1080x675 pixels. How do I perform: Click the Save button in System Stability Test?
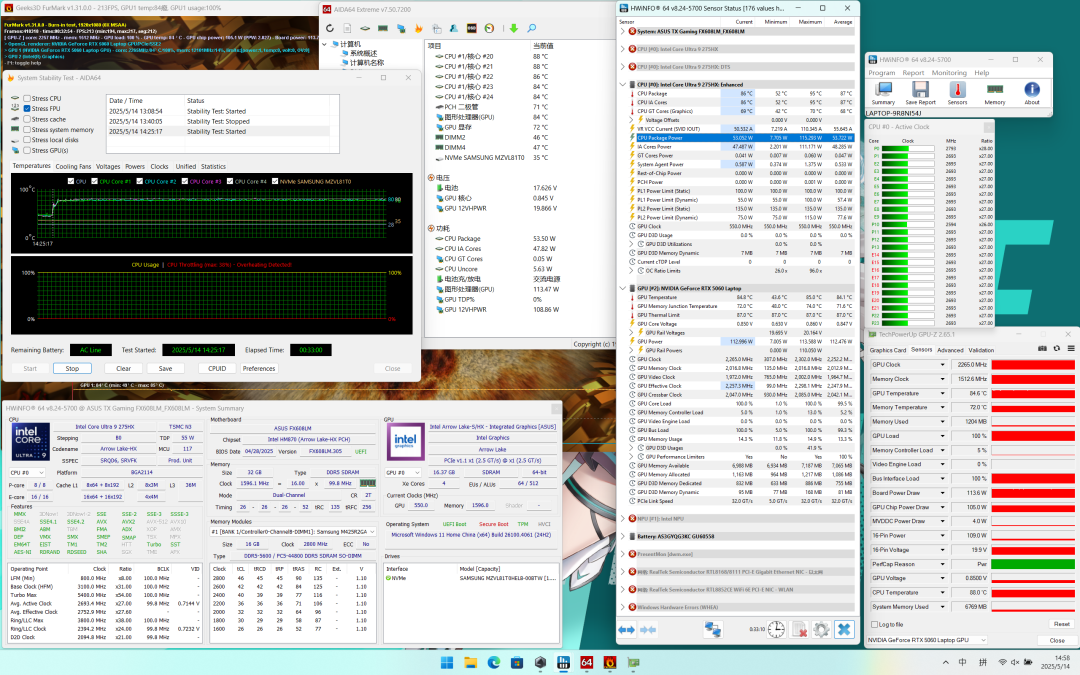tap(165, 368)
